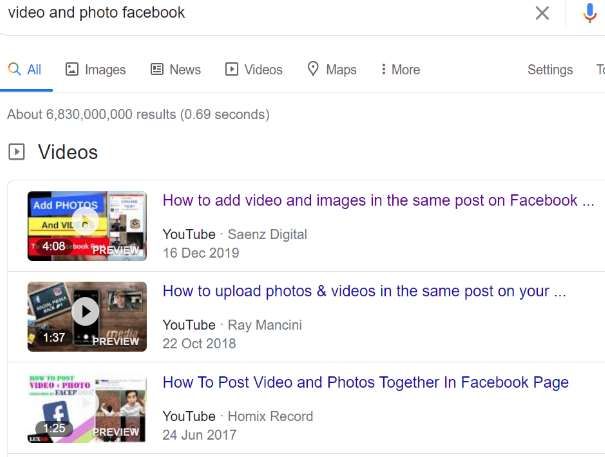Open 'How to upload photos & videos' result
605x457 pixels.
[x=364, y=291]
